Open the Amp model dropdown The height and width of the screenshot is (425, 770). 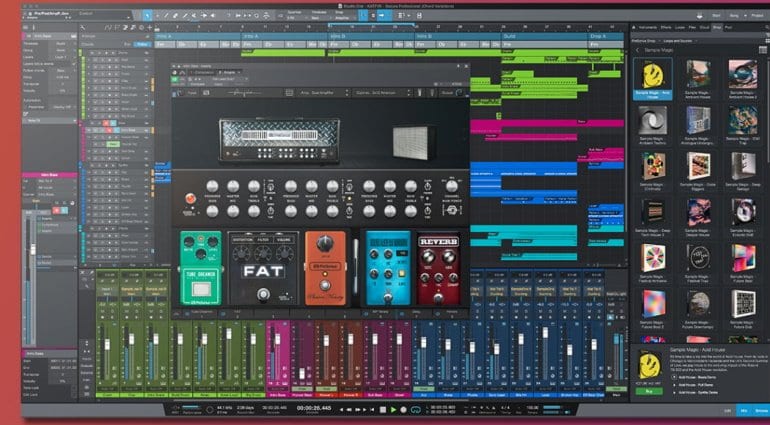click(324, 92)
